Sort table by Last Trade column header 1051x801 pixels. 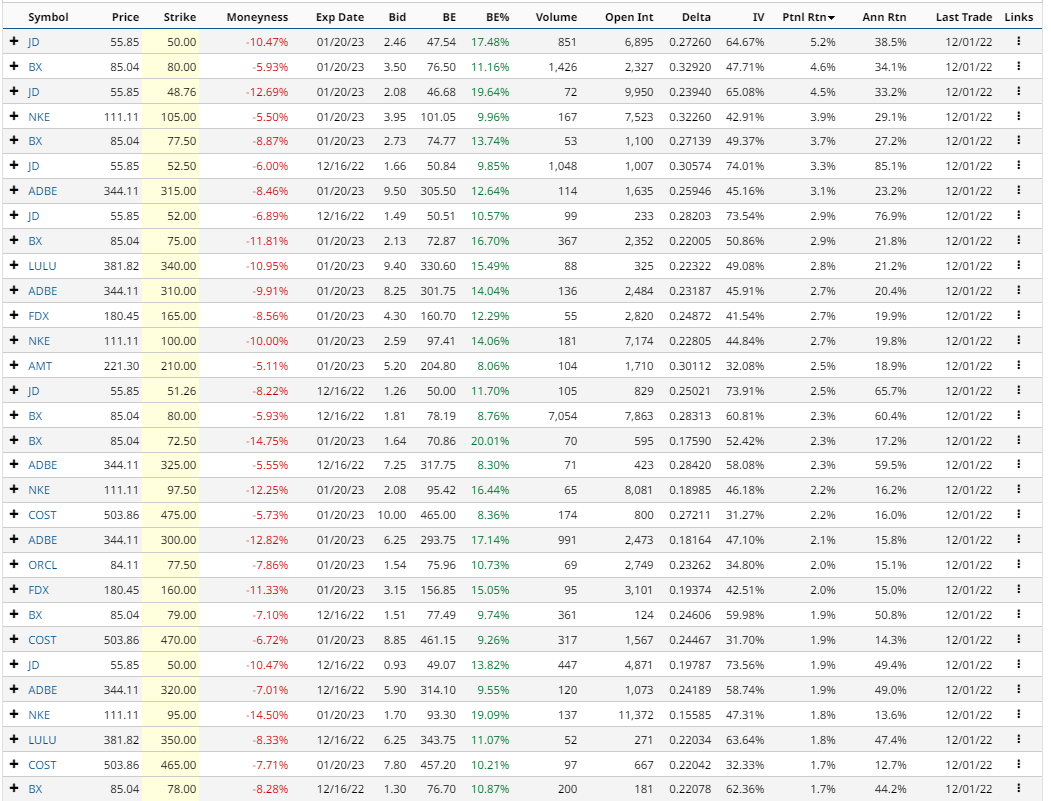(964, 17)
